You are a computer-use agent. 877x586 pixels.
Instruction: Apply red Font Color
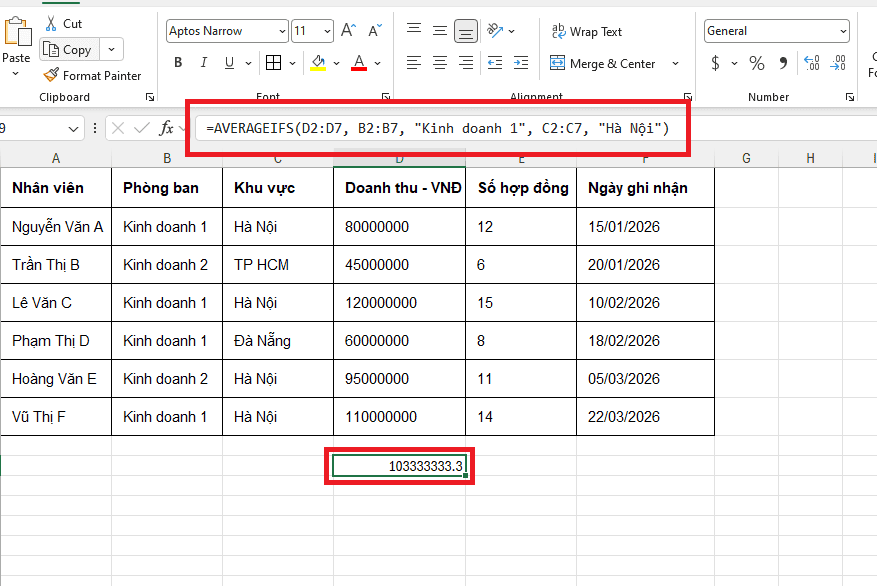359,63
